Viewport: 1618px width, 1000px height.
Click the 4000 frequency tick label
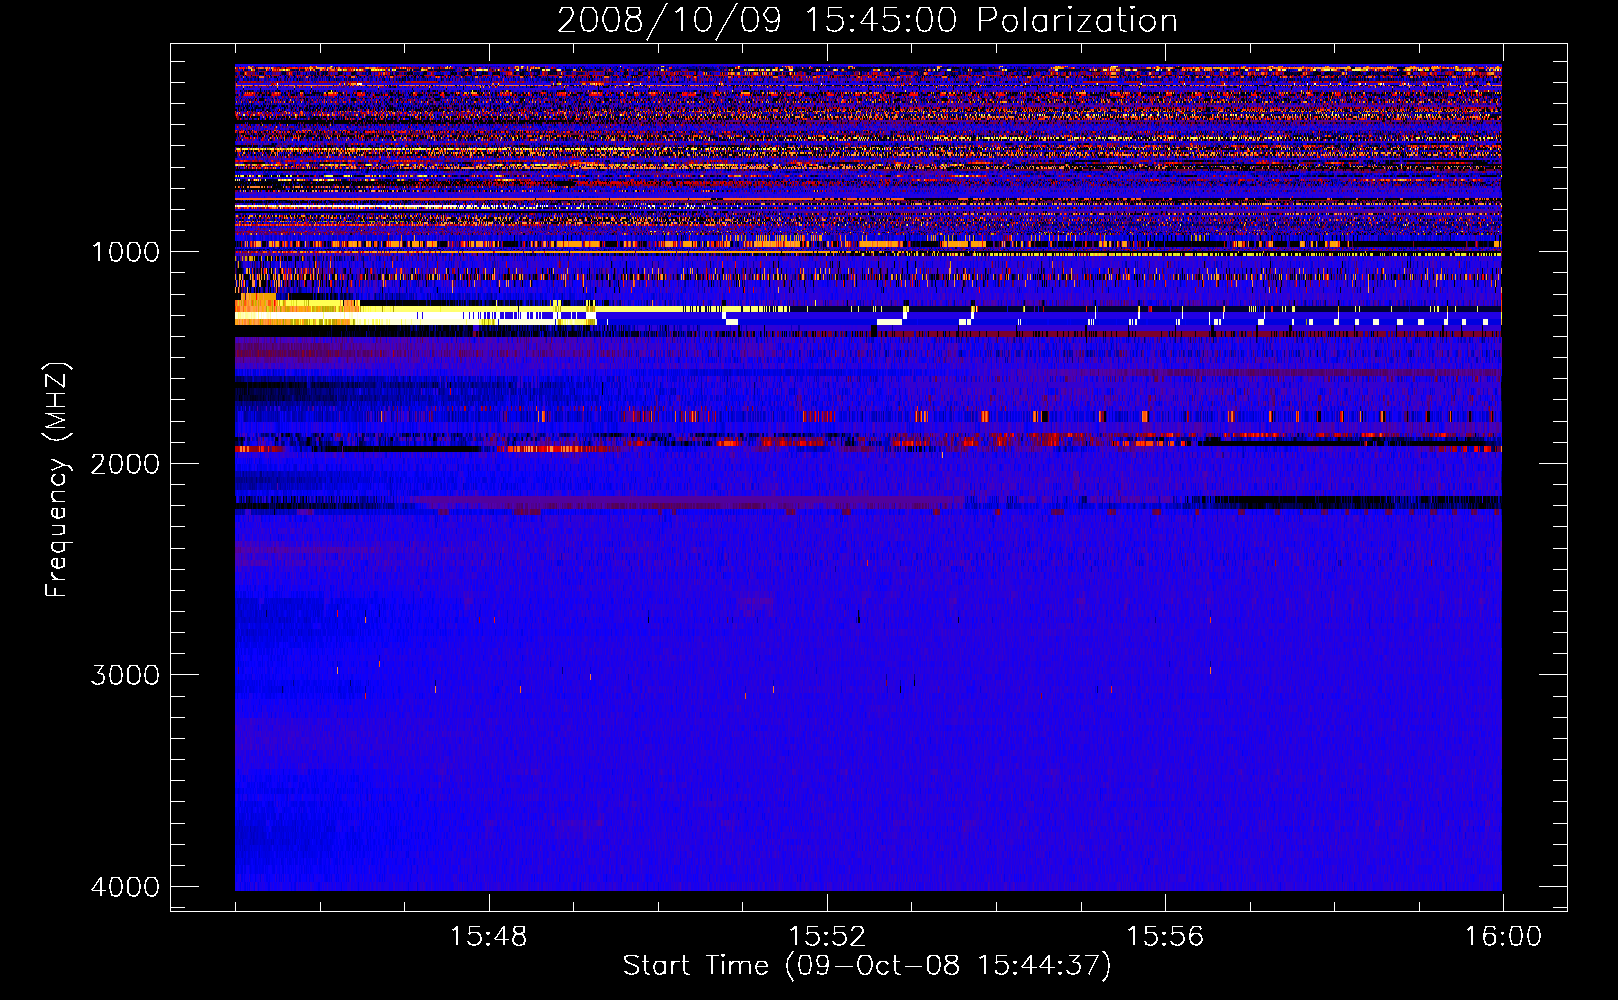[125, 887]
